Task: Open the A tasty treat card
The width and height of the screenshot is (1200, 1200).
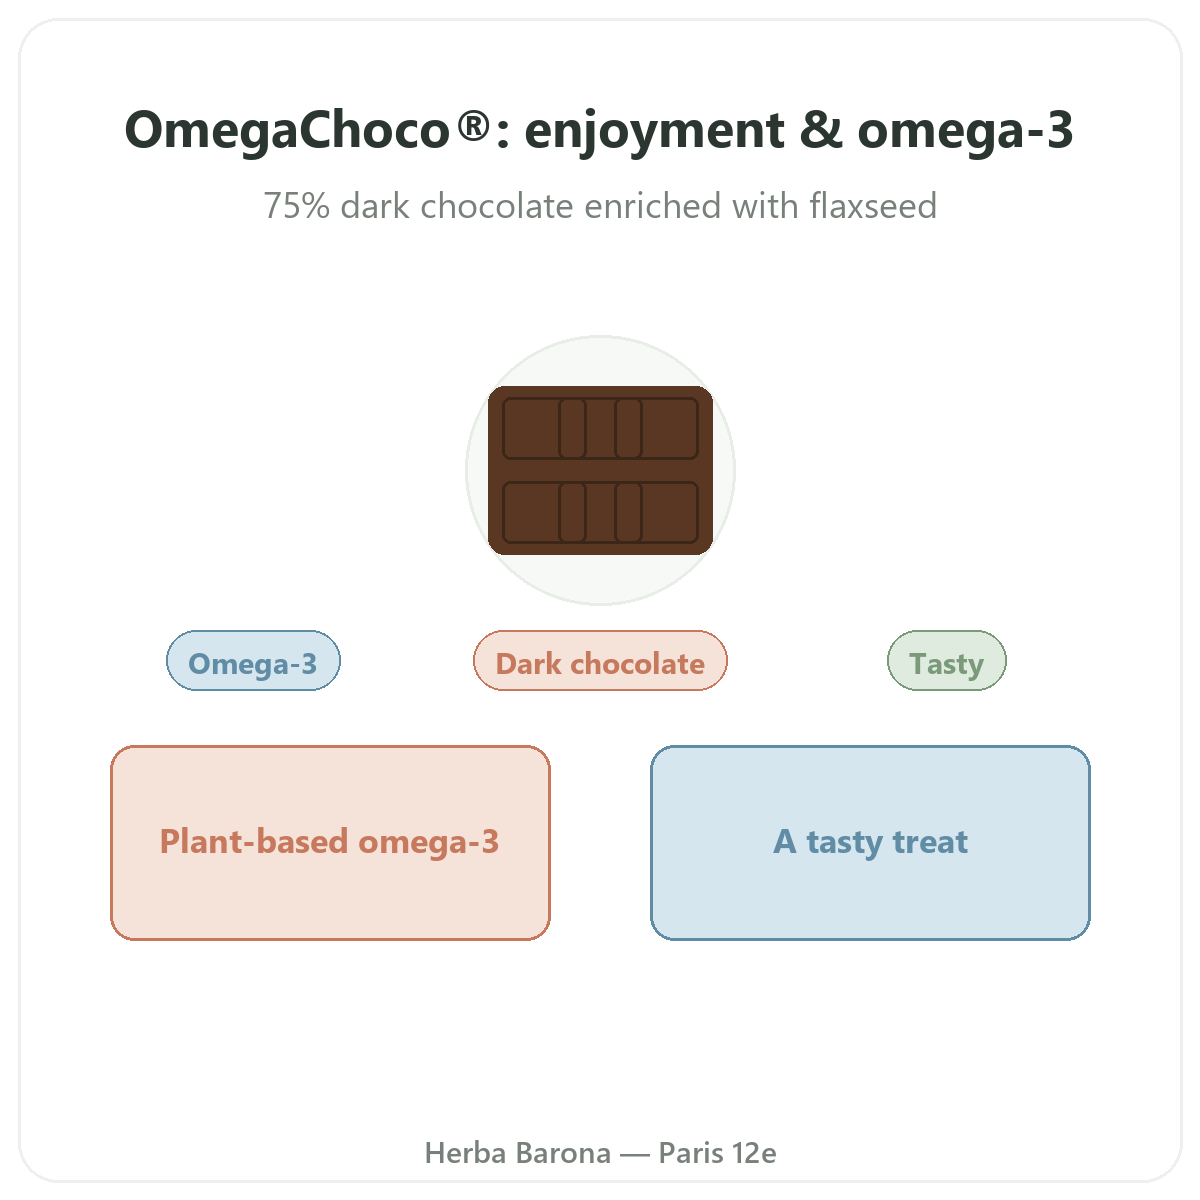Action: coord(870,843)
